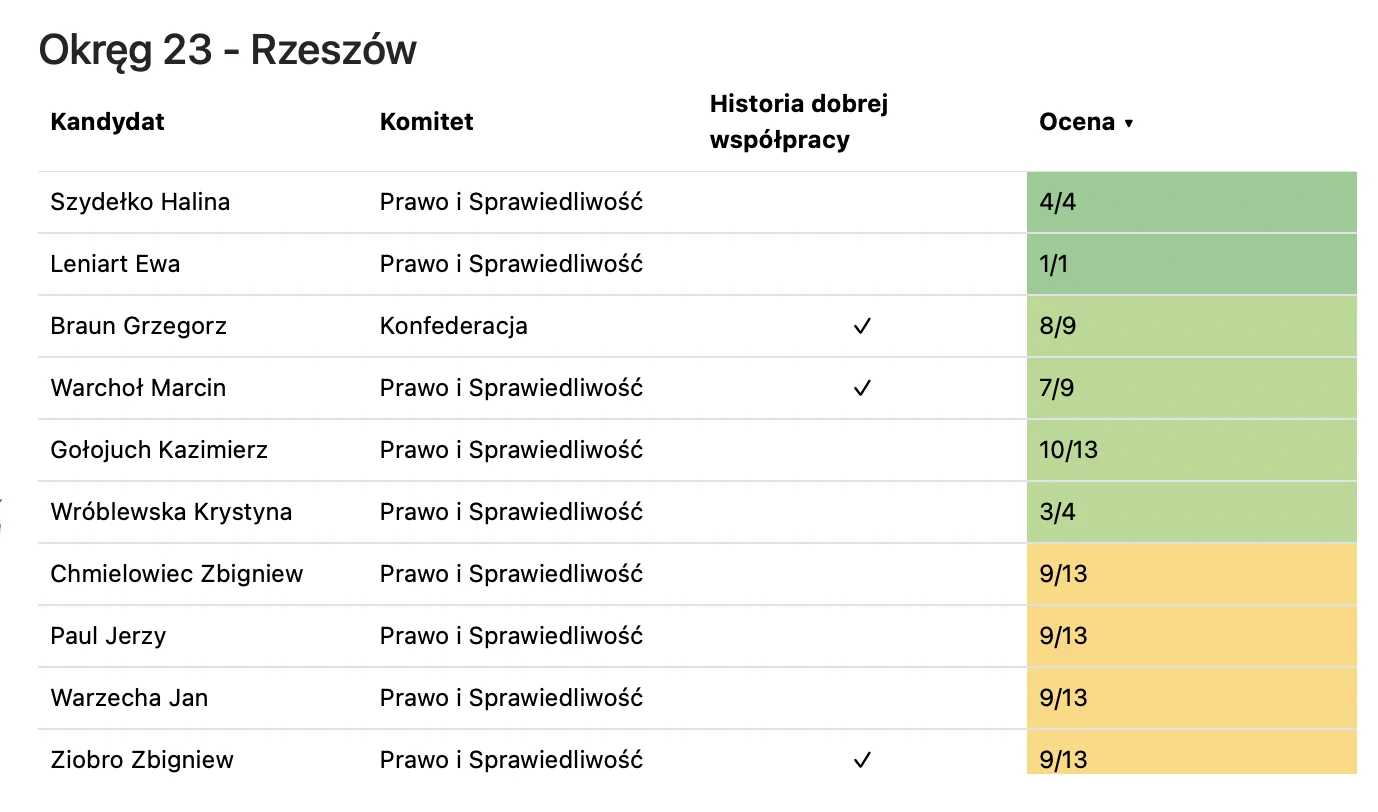Screen dimensions: 1378x812
Task: Click the green 4/4 score cell
Action: click(x=1192, y=202)
